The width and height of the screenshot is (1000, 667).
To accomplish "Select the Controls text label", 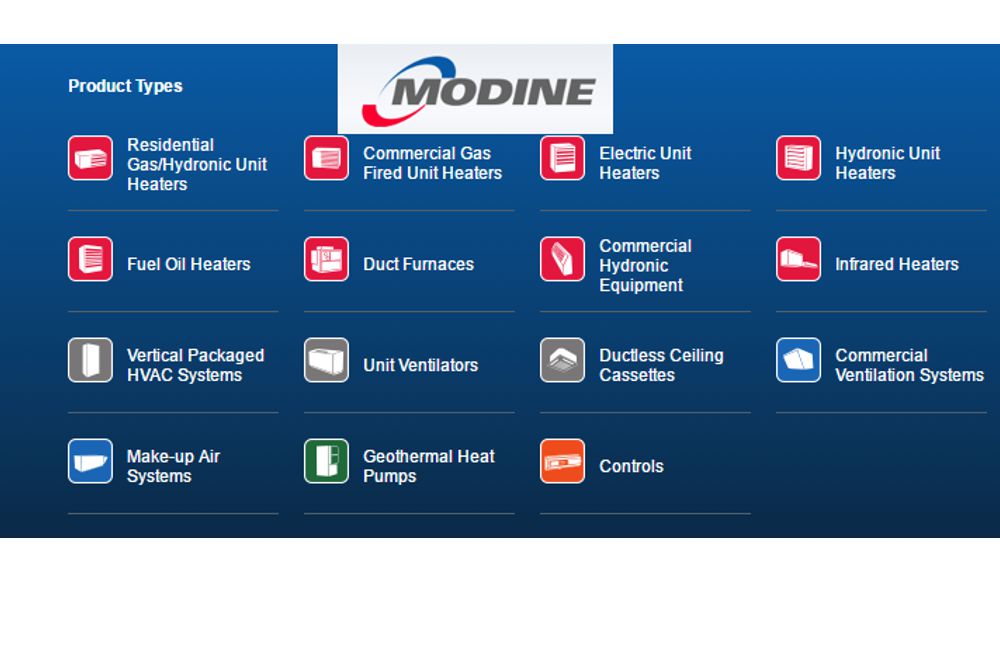I will point(631,466).
